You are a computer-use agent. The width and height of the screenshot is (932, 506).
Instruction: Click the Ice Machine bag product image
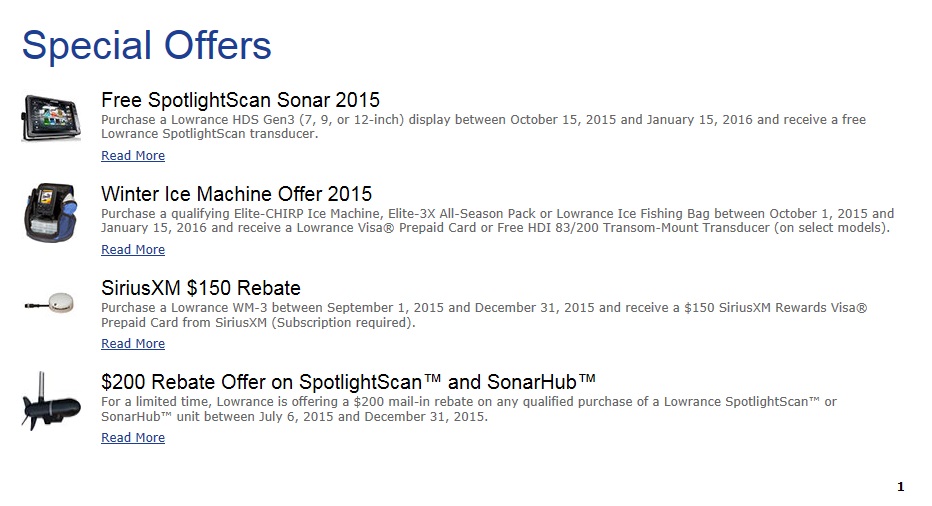pyautogui.click(x=51, y=212)
